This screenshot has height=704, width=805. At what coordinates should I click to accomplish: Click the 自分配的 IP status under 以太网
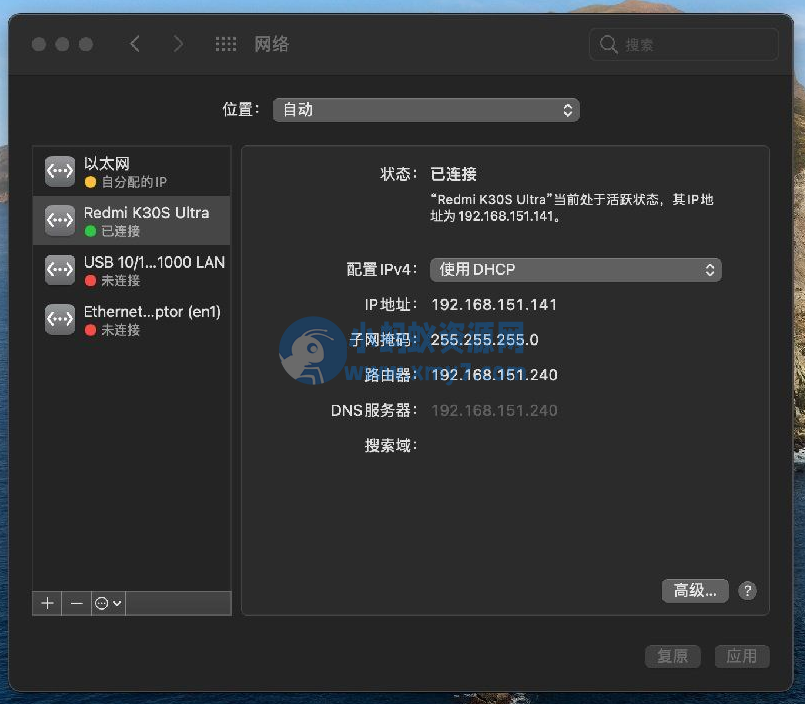point(134,182)
